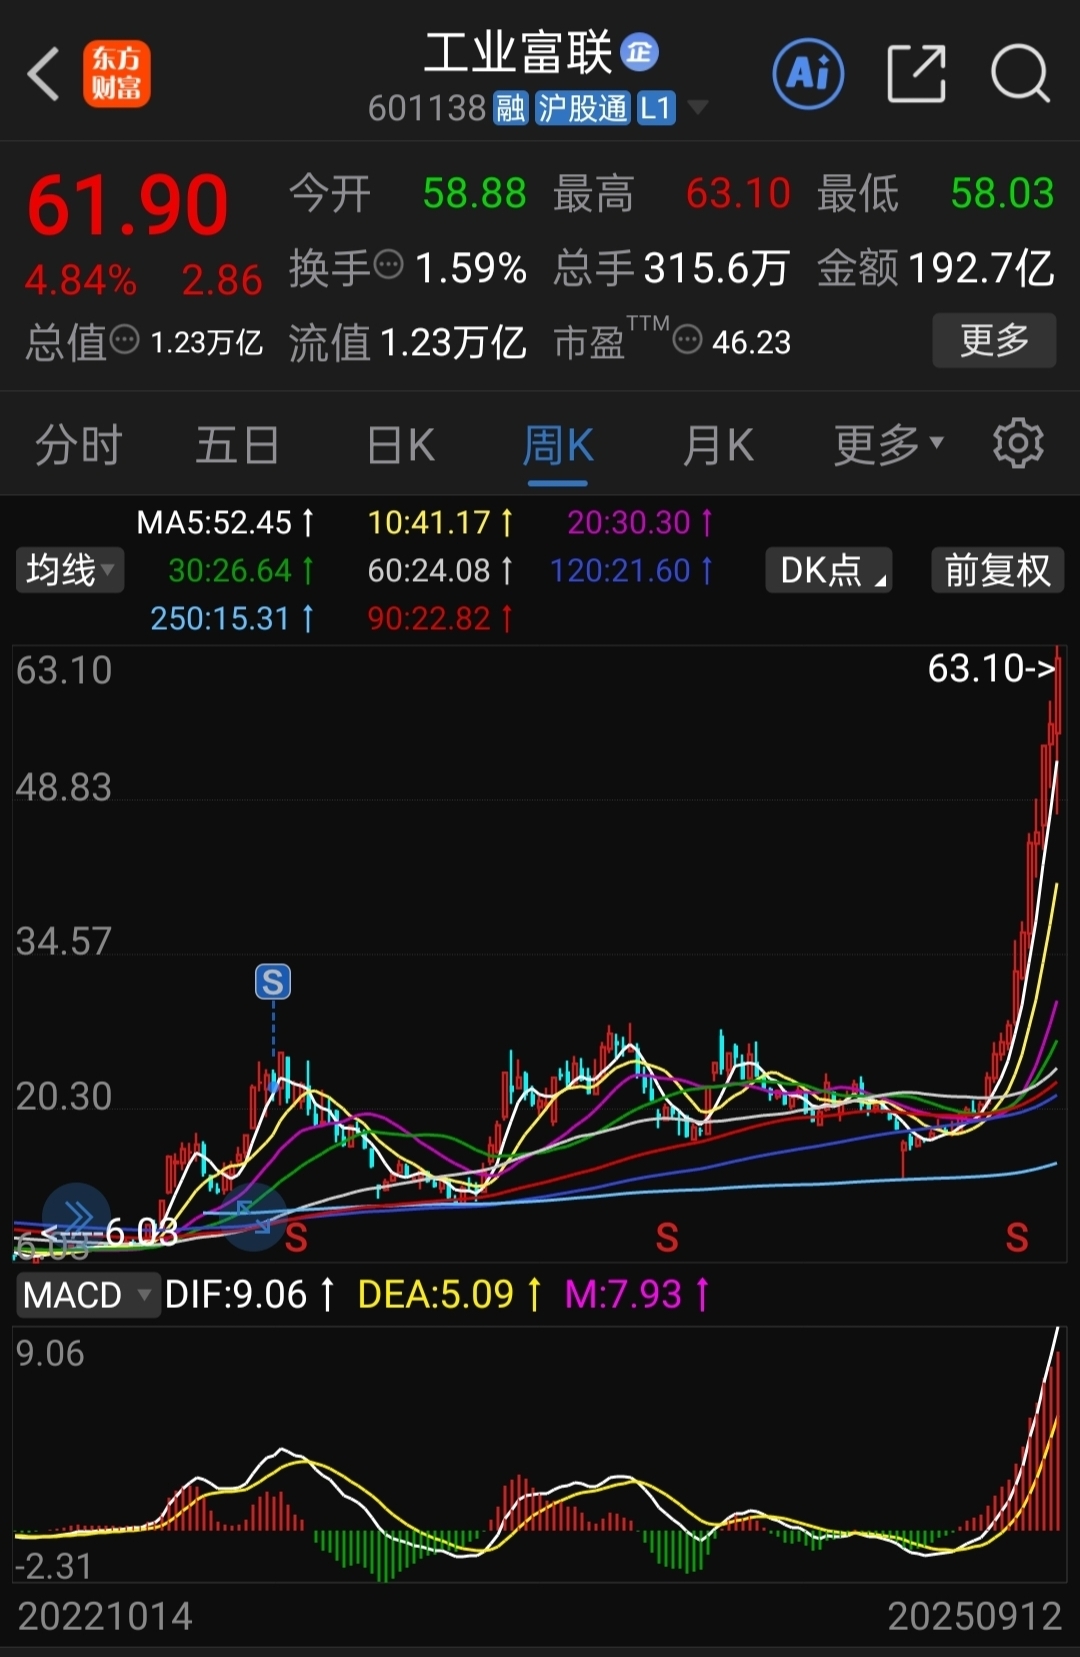
Task: Tap the 沪股通 badge
Action: coord(582,108)
